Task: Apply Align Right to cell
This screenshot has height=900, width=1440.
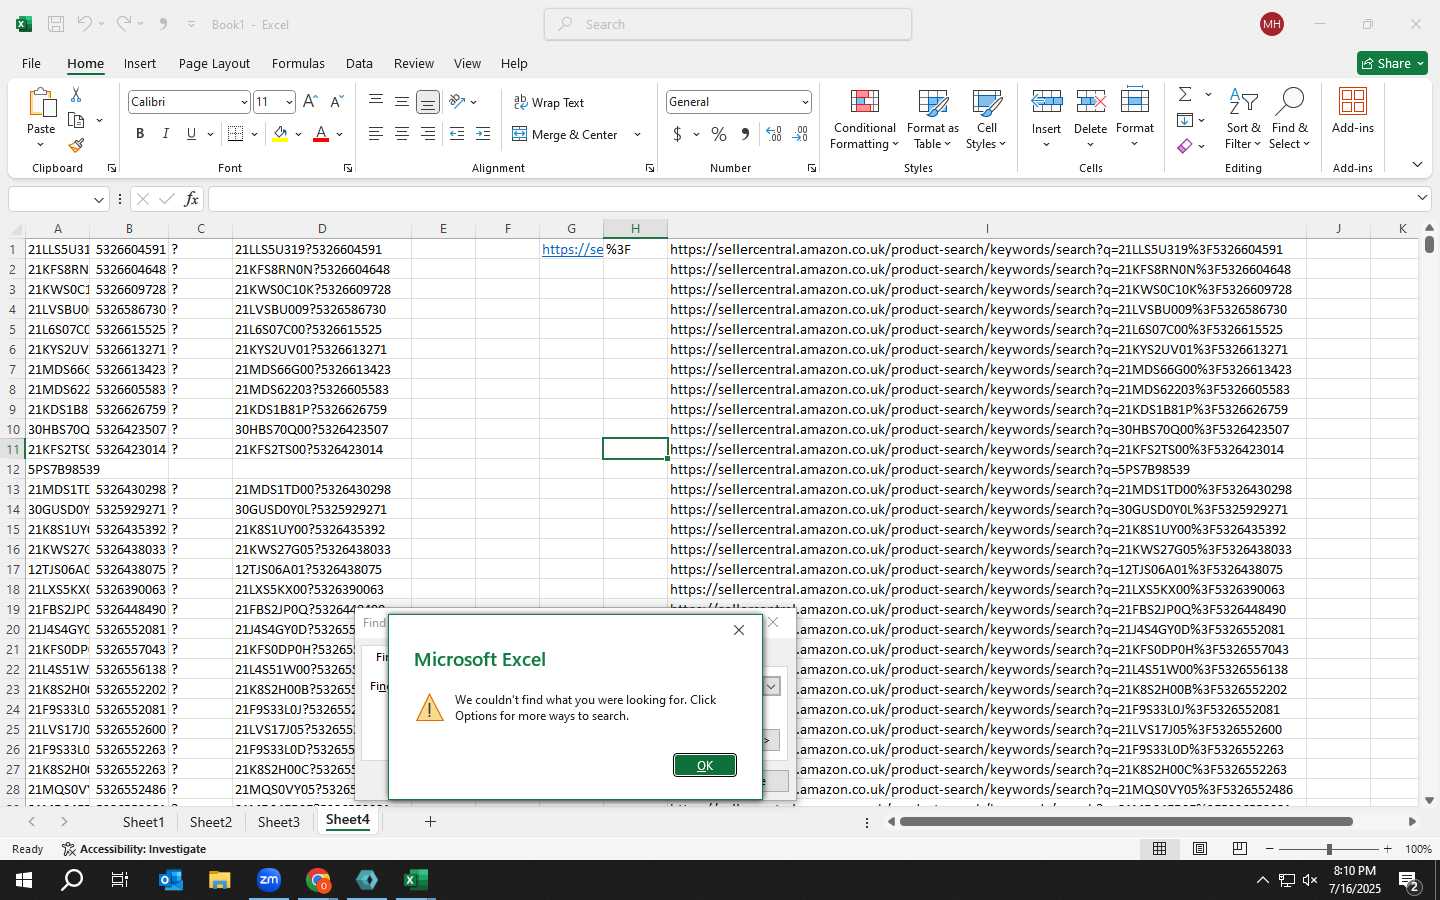Action: pos(427,134)
